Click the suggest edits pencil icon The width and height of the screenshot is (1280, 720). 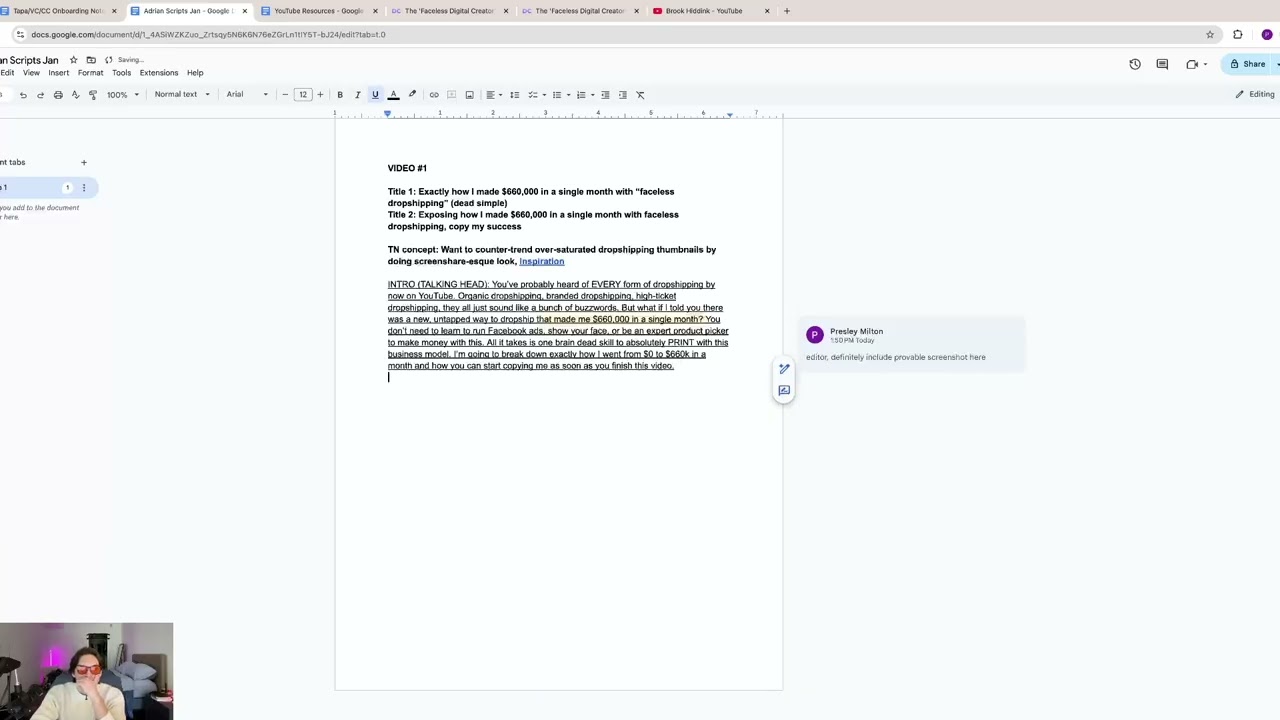point(784,369)
